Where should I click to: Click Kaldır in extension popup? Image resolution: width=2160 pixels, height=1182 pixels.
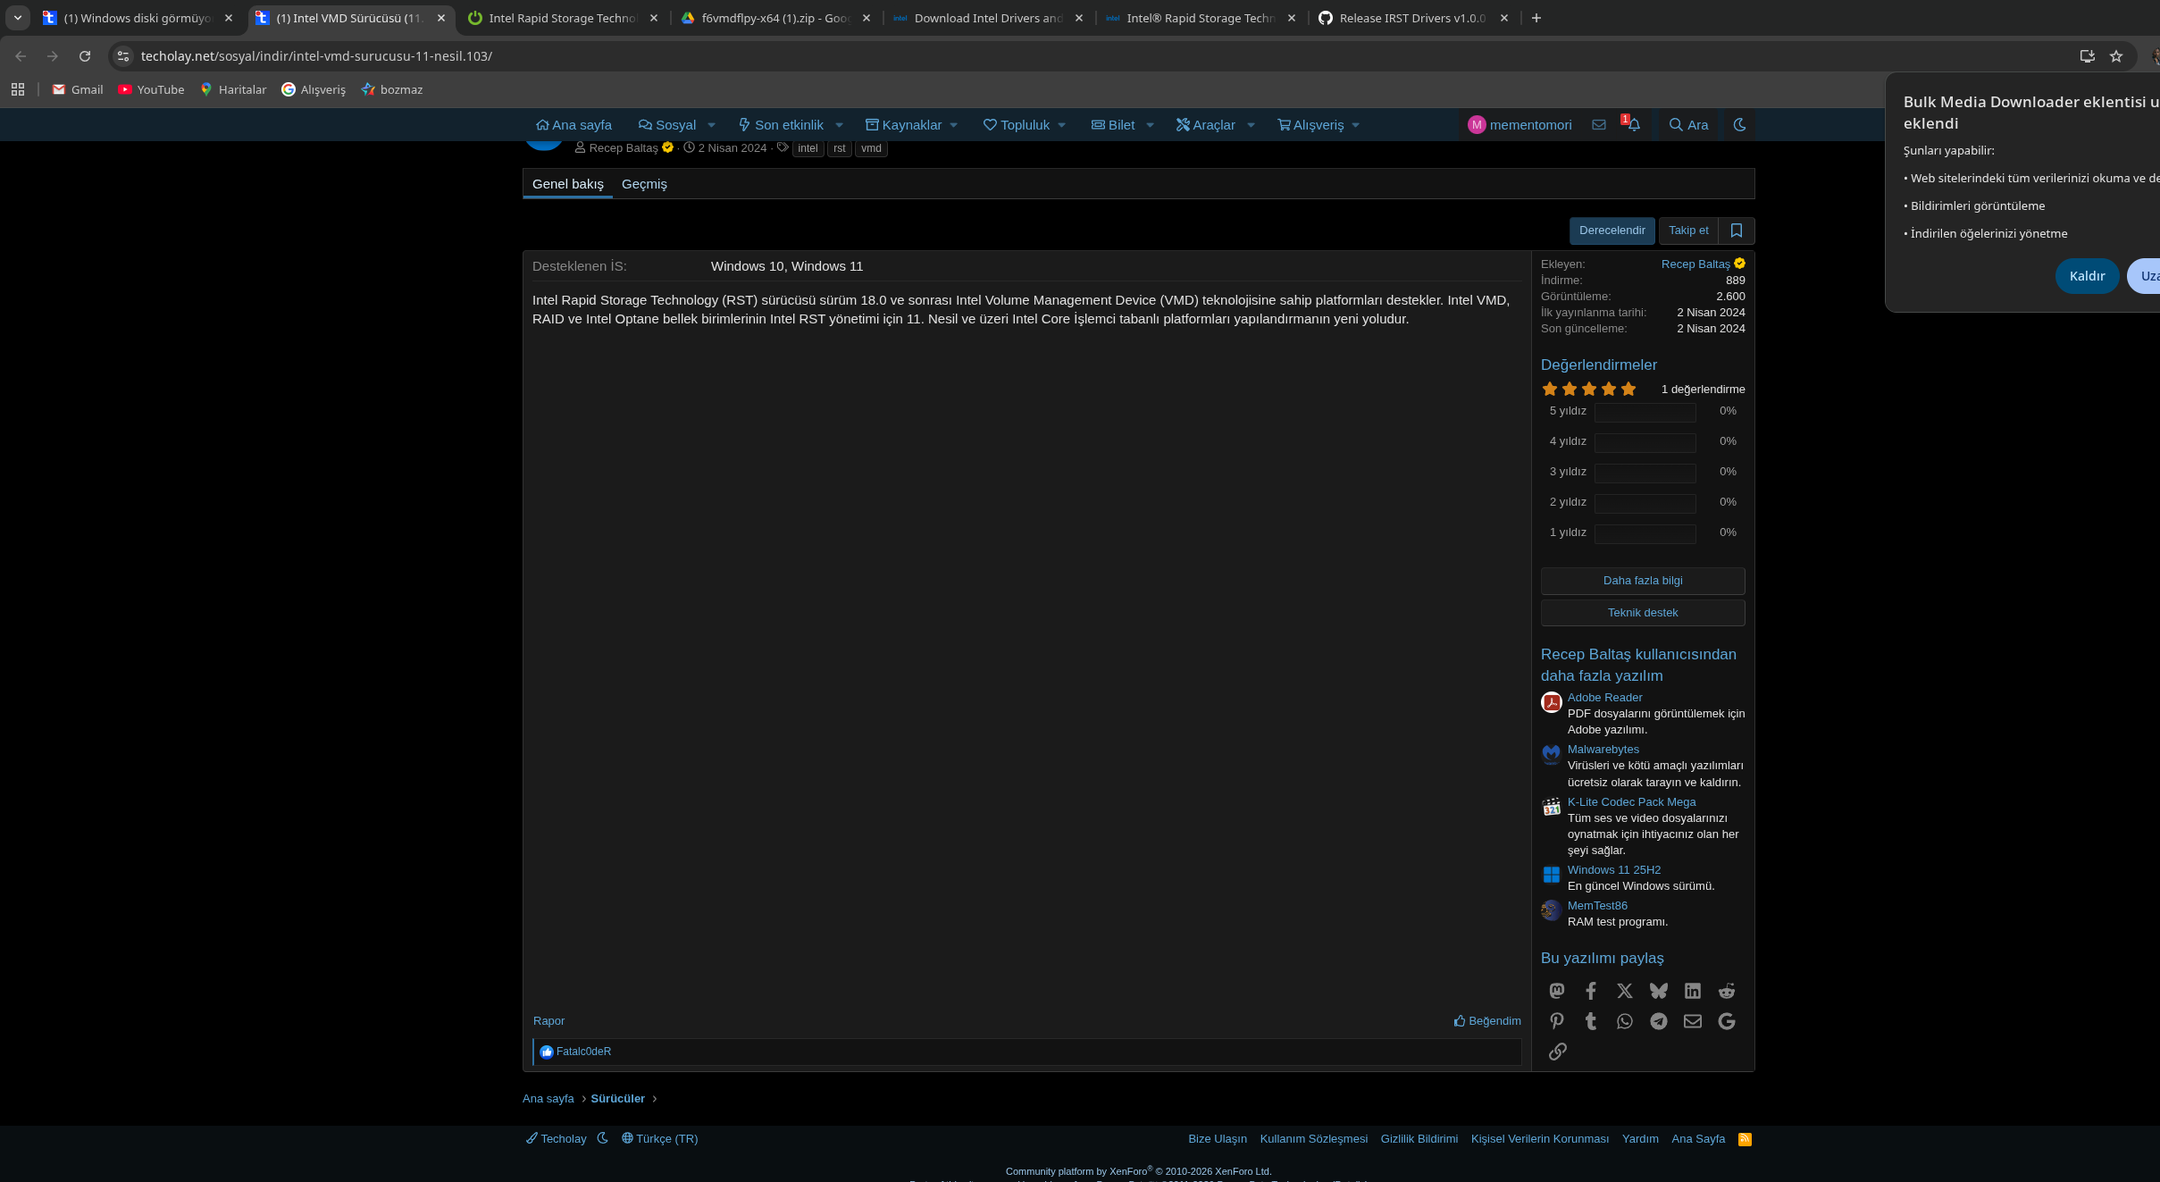coord(2087,276)
